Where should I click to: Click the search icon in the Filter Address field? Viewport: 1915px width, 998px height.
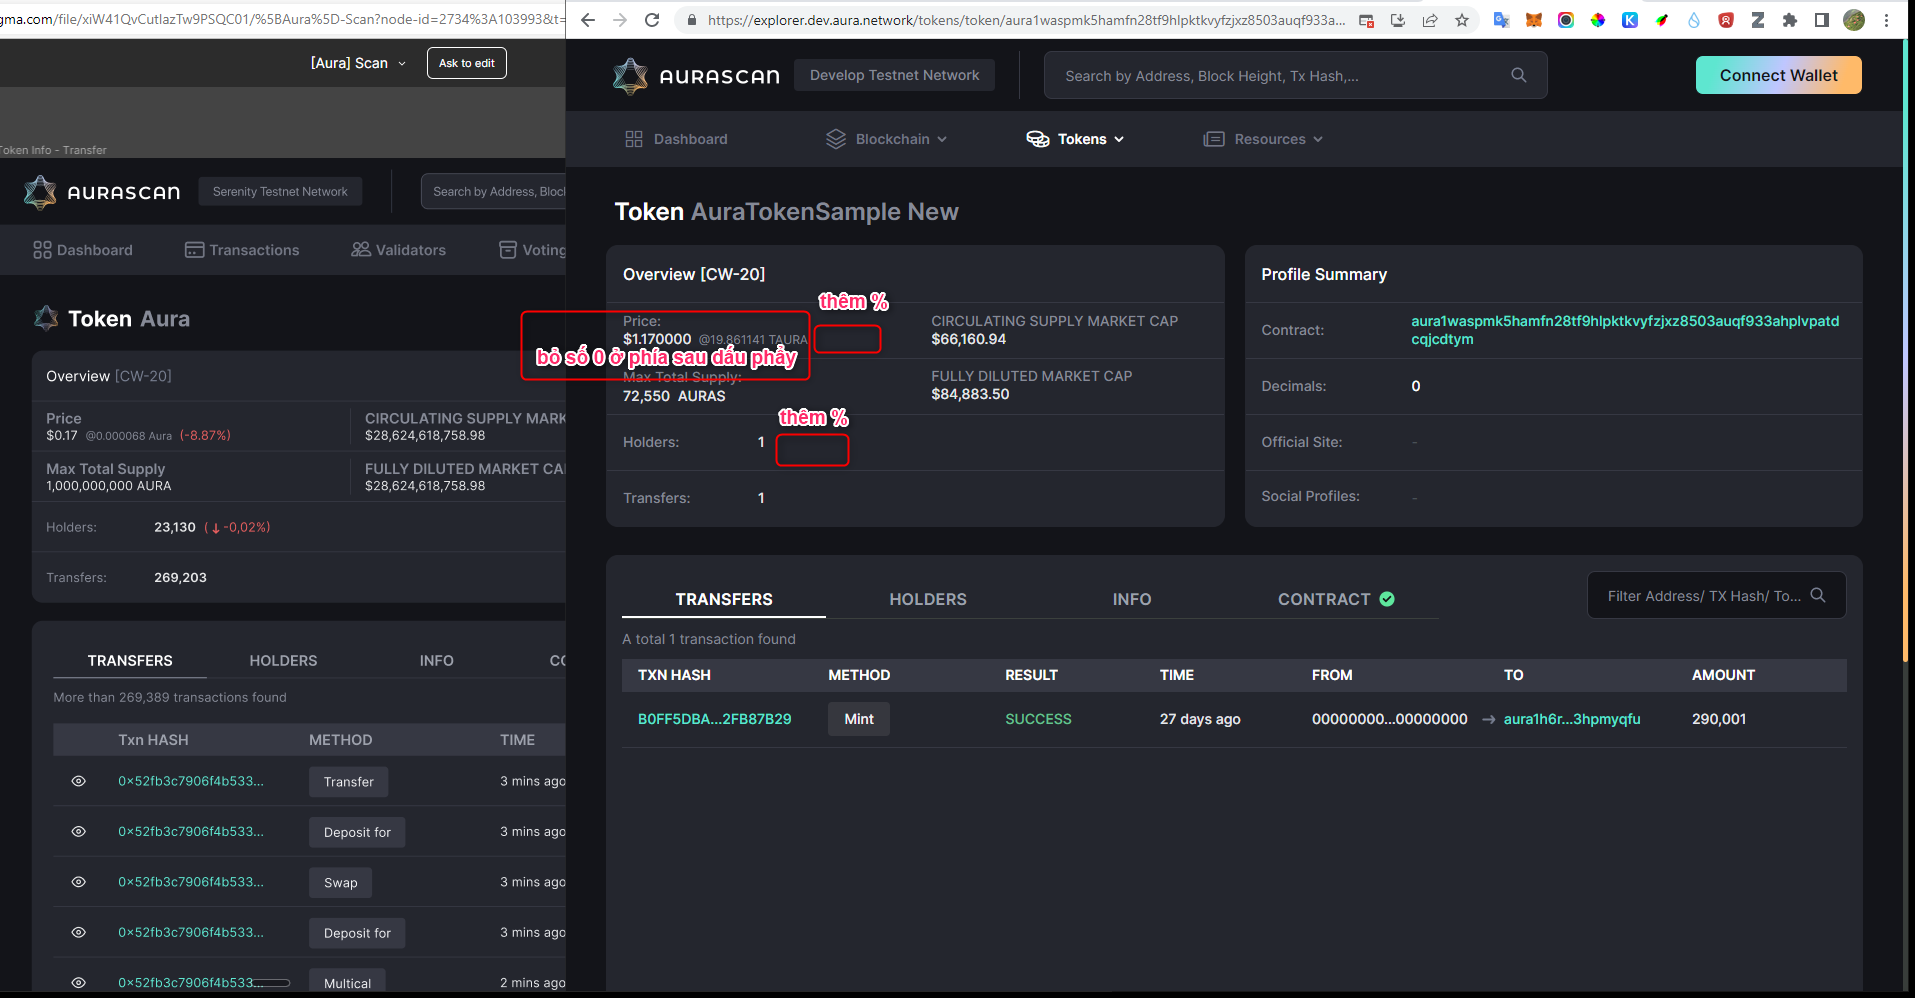click(x=1818, y=595)
